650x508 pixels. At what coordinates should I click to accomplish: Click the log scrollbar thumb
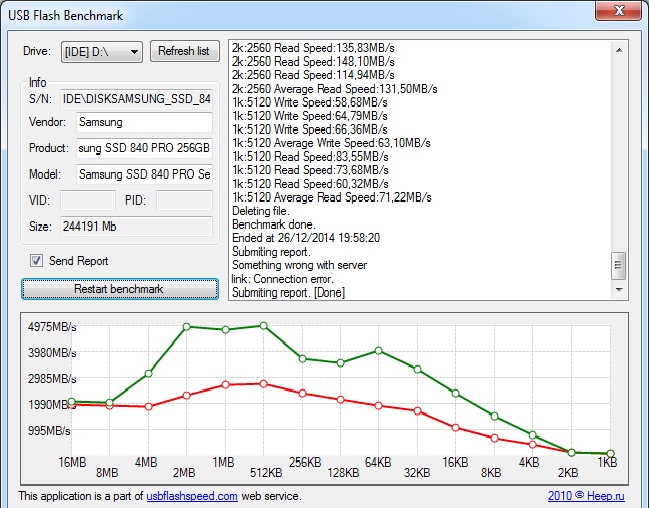tap(619, 266)
